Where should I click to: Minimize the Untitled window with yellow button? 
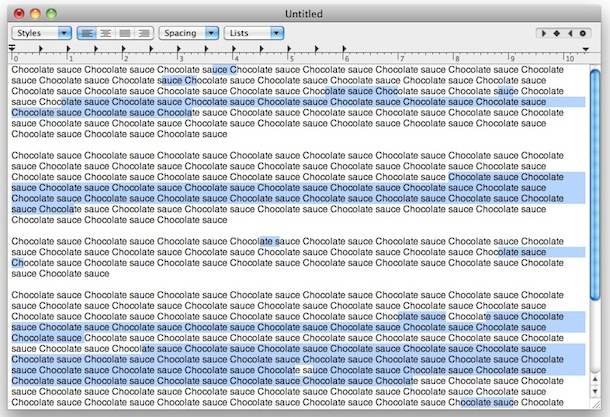pyautogui.click(x=35, y=14)
